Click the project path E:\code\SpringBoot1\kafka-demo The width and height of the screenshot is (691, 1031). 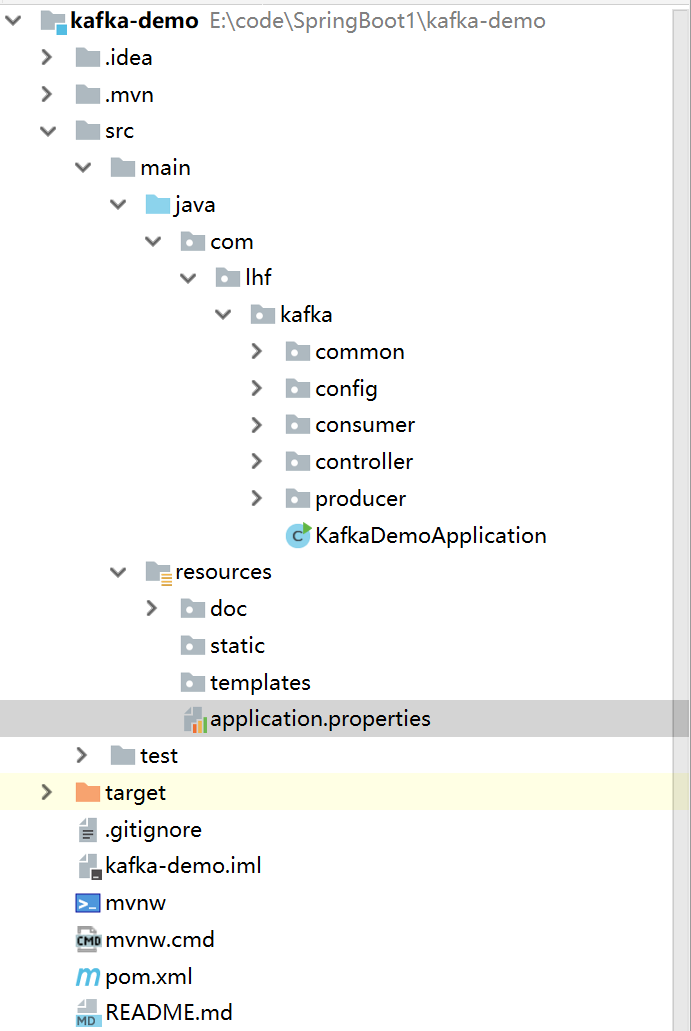(x=377, y=20)
